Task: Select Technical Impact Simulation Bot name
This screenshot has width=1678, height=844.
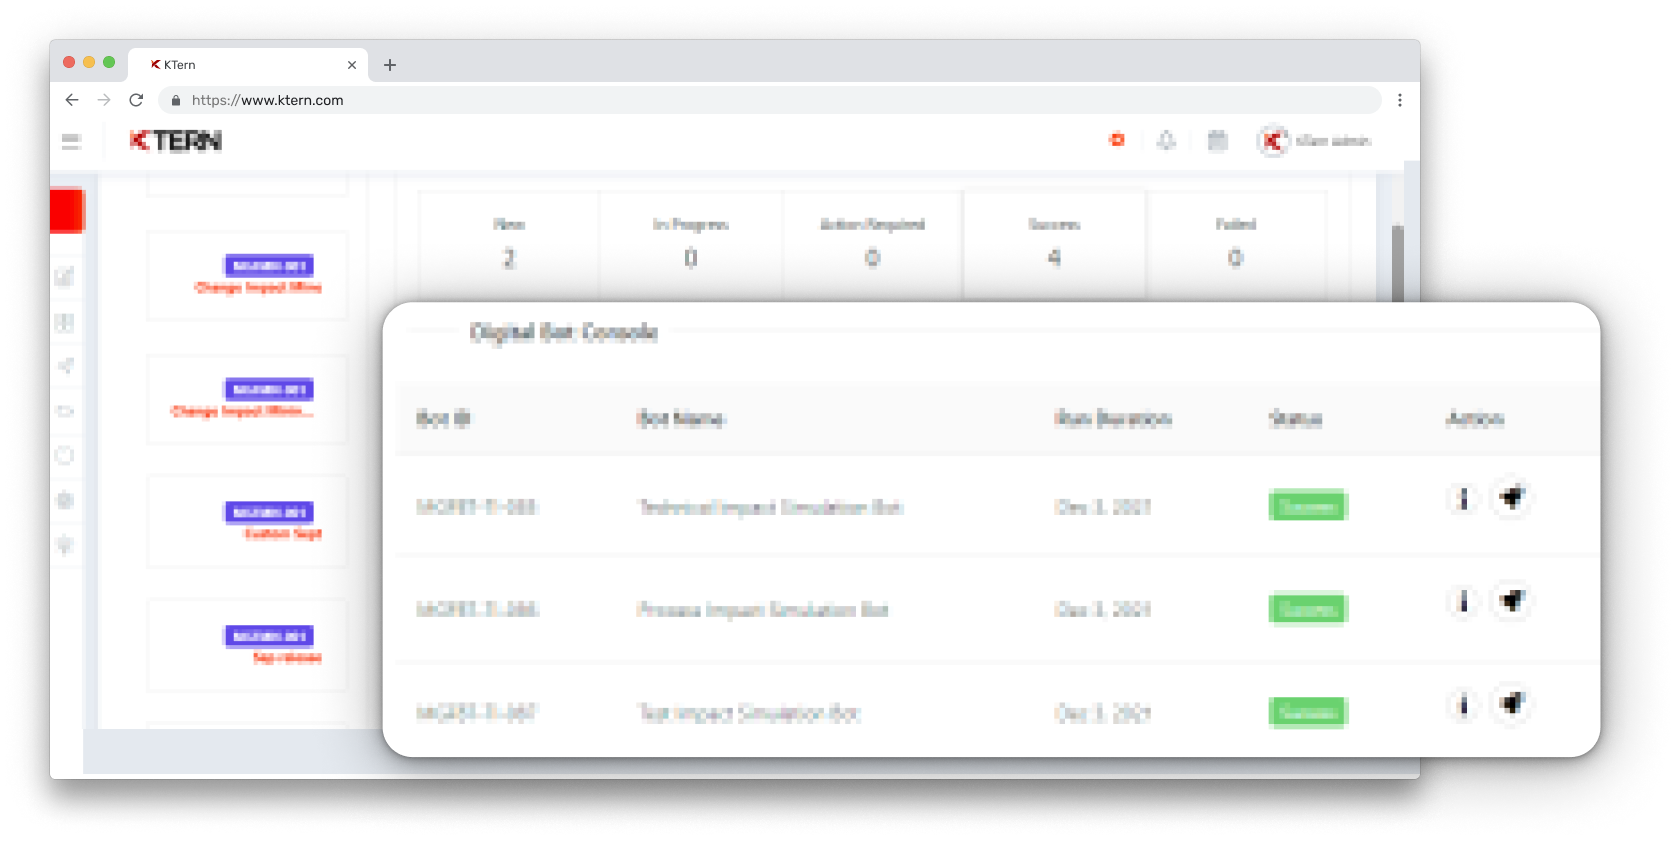Action: [x=770, y=507]
